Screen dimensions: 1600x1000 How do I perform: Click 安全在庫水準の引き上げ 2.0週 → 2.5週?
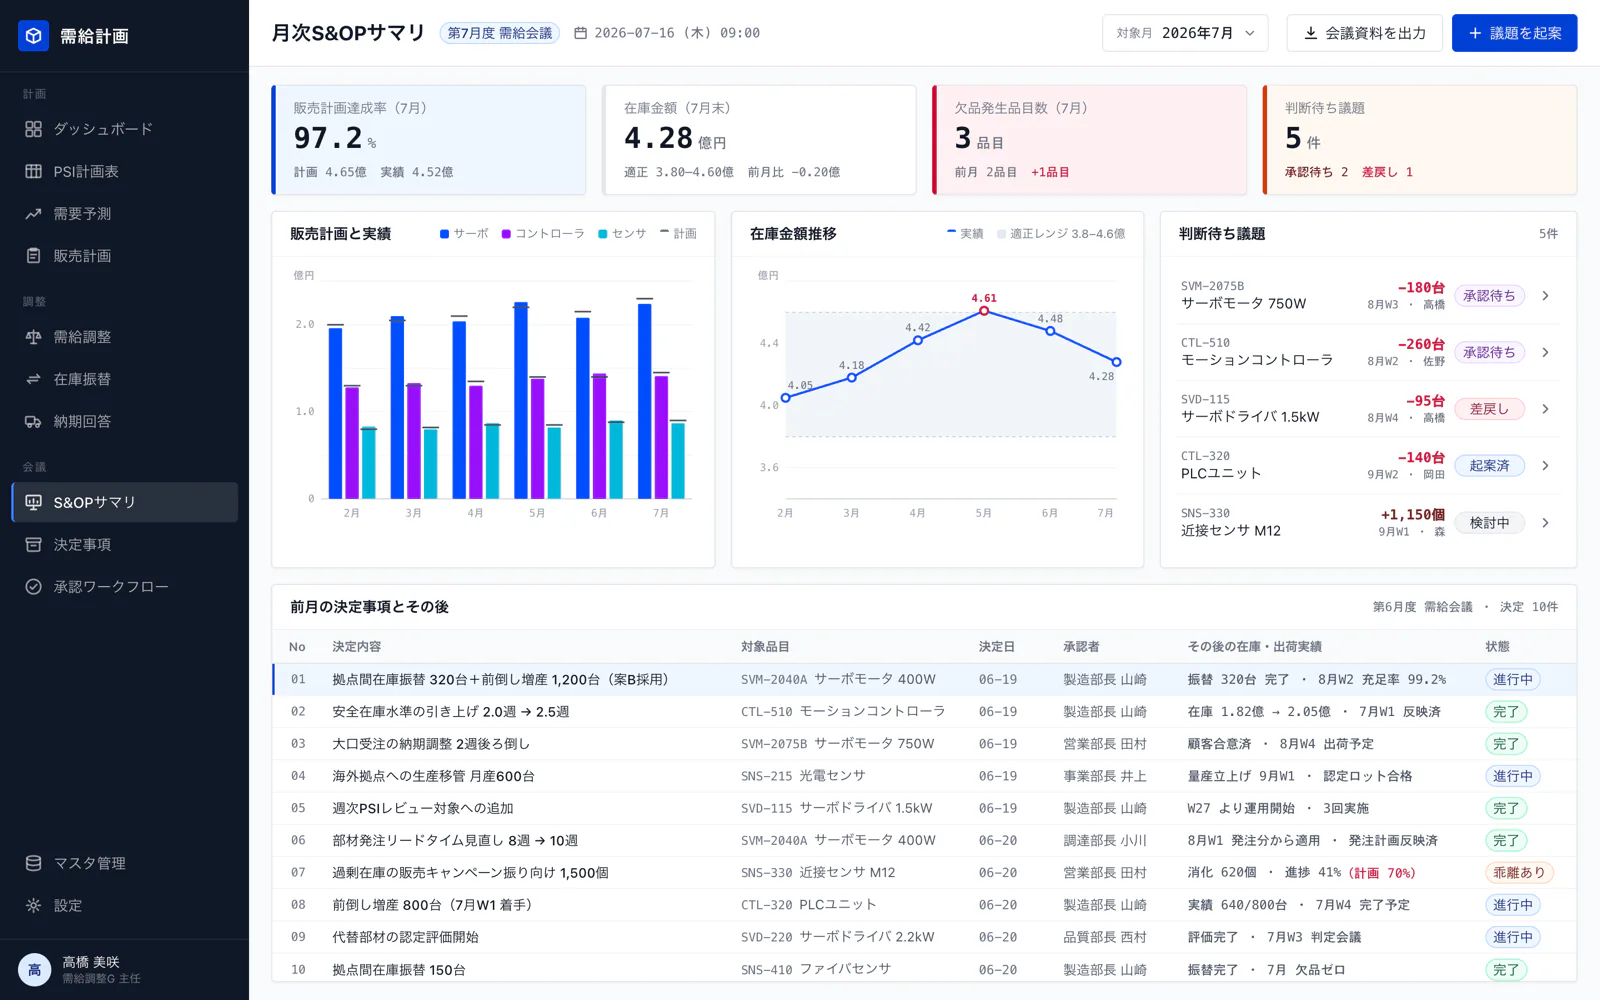(451, 712)
